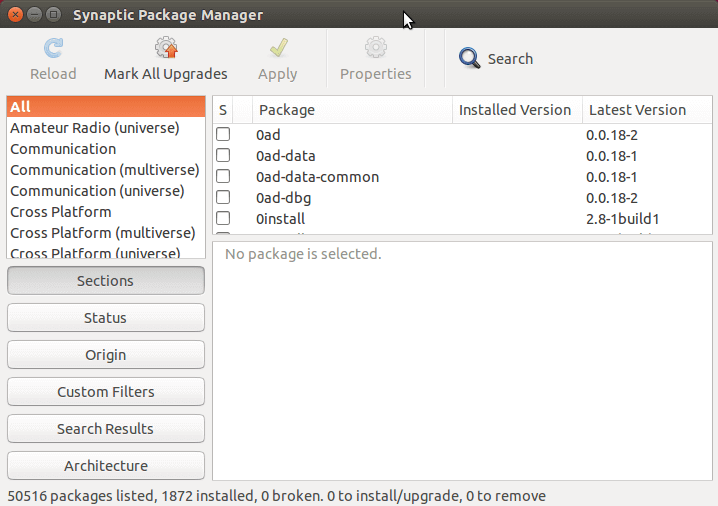Click the Search magnifier icon
Image resolution: width=718 pixels, height=506 pixels.
point(469,59)
